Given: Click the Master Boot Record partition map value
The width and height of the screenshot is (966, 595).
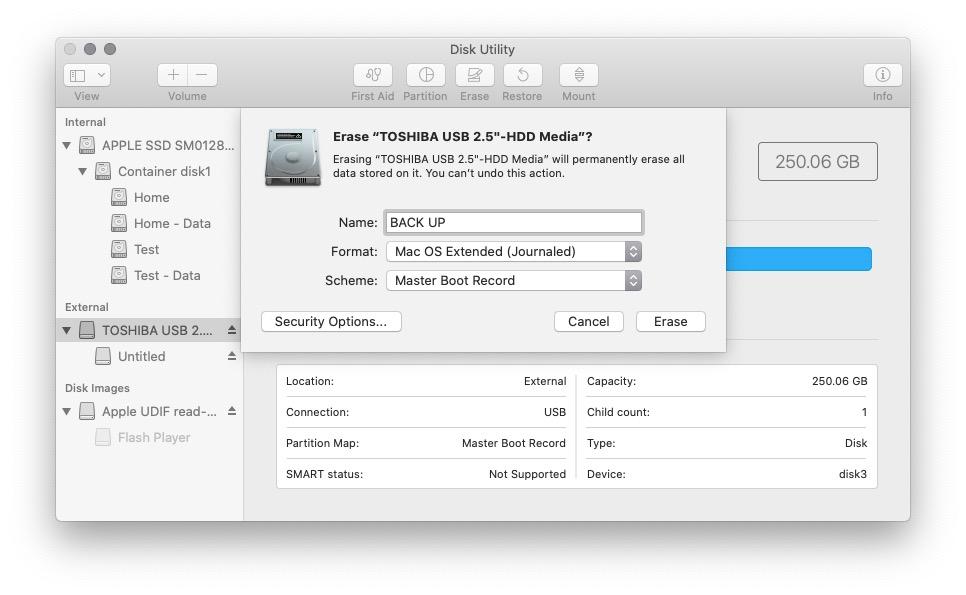Looking at the screenshot, I should [514, 443].
